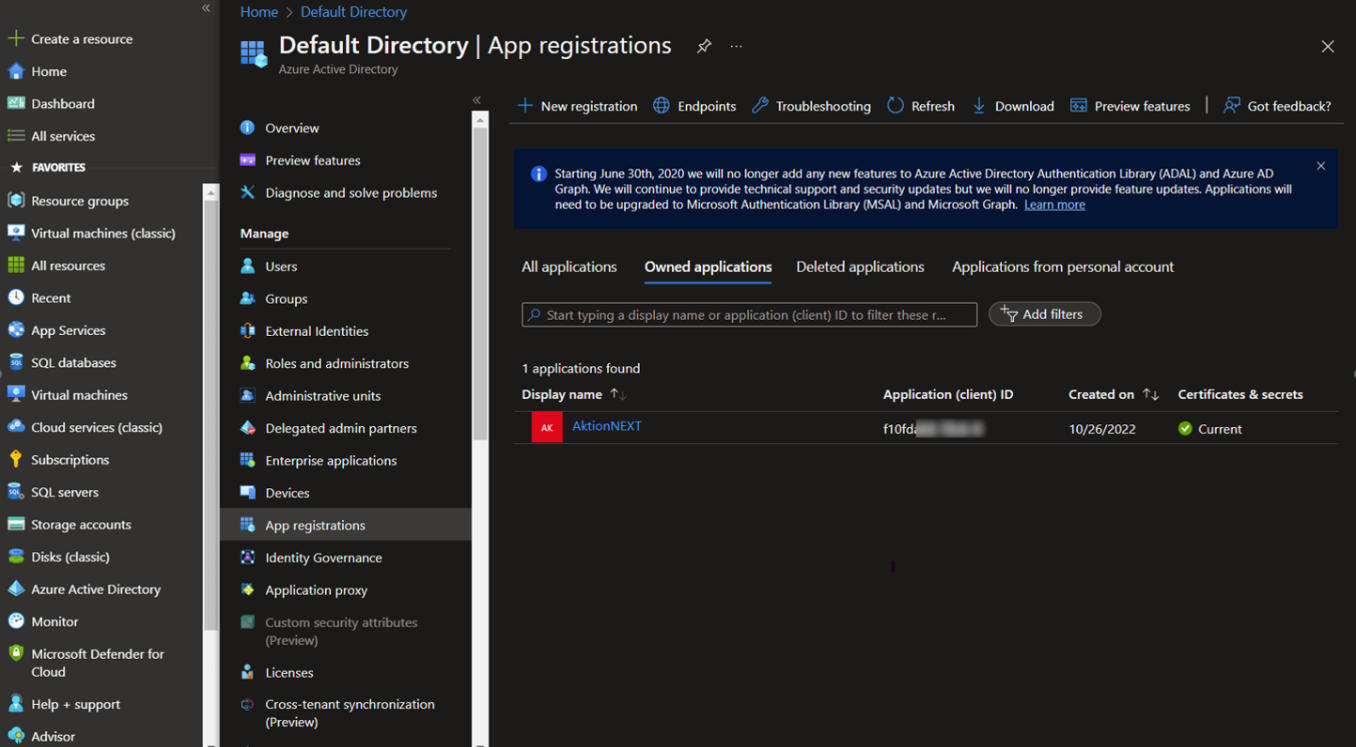This screenshot has height=747, width=1356.
Task: Open Home from the left portal menu
Action: 49,71
